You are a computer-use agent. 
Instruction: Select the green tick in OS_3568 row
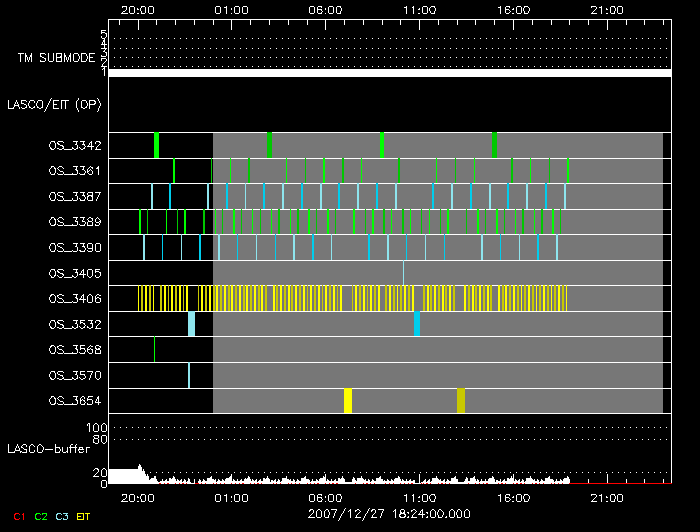(x=154, y=349)
